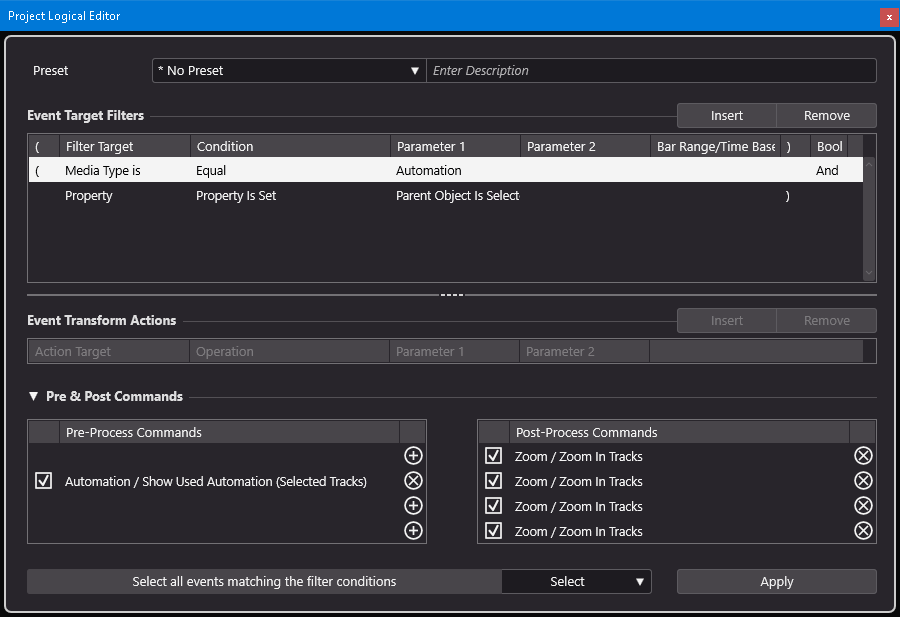This screenshot has height=617, width=900.
Task: Open the Preset dropdown menu
Action: (x=288, y=71)
